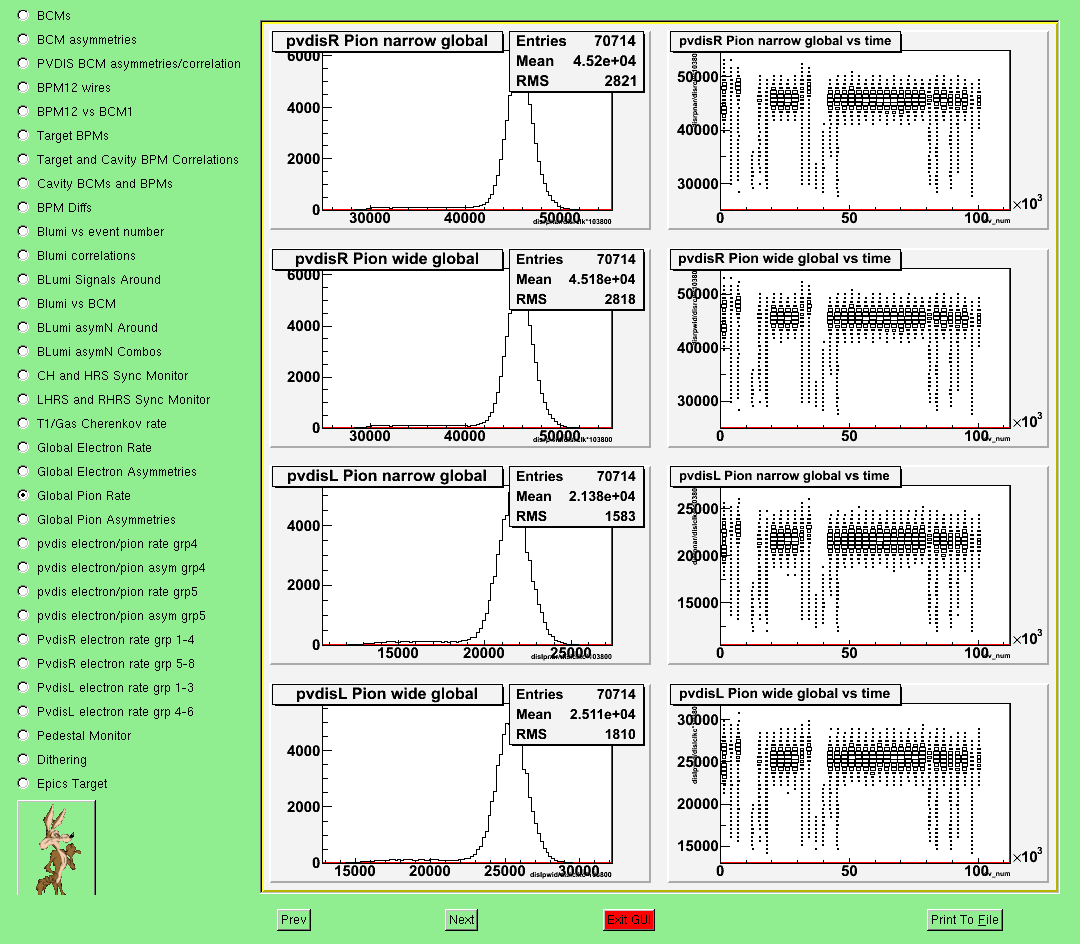The width and height of the screenshot is (1080, 944).
Task: Open pvdisL Pion wide global histogram
Action: click(460, 783)
